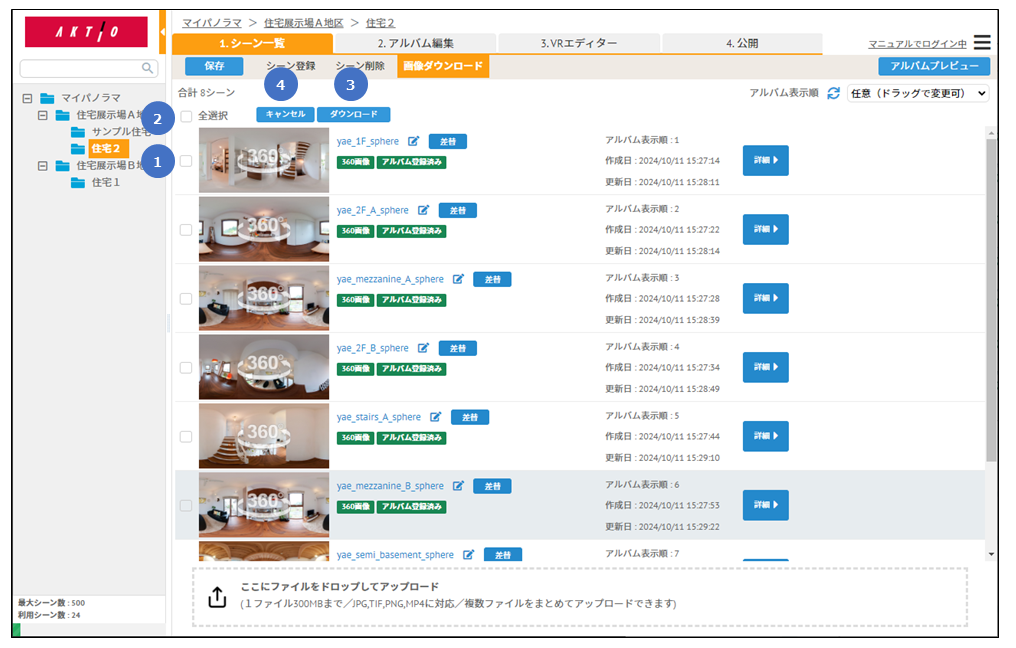This screenshot has height=648, width=1016.
Task: Click the scene list vertical scrollbar
Action: pos(990,300)
